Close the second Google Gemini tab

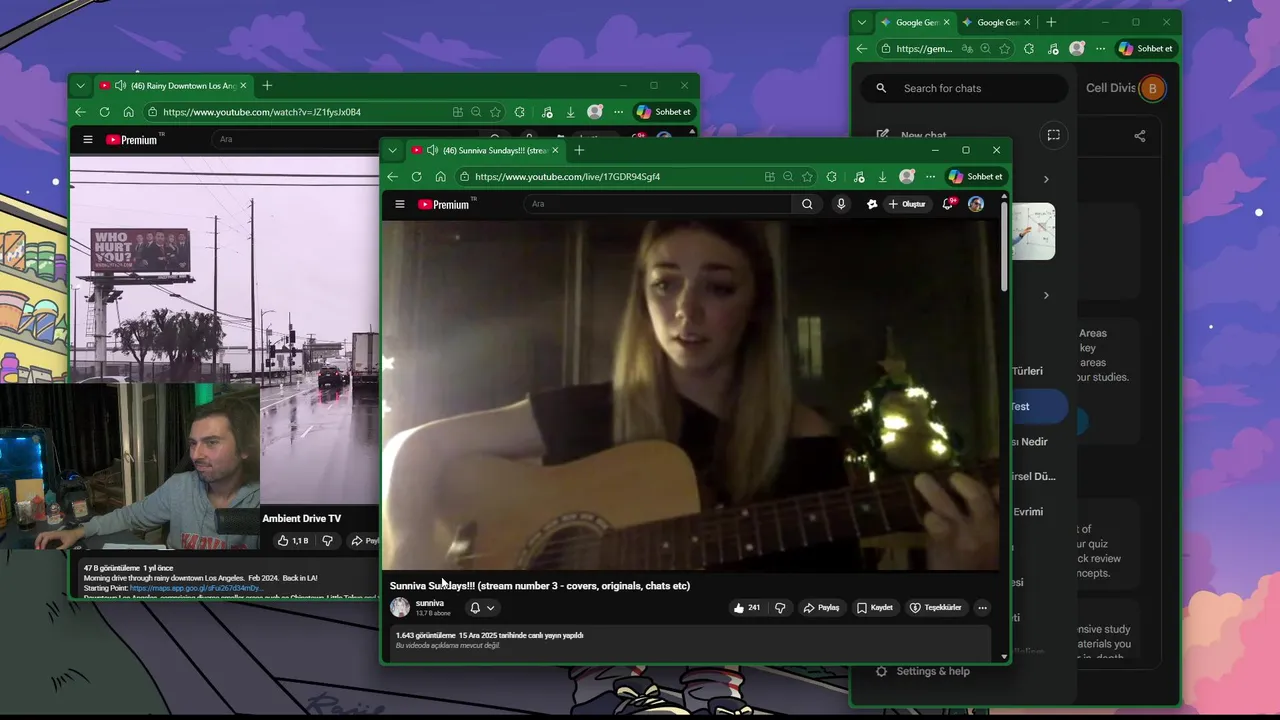click(1028, 22)
